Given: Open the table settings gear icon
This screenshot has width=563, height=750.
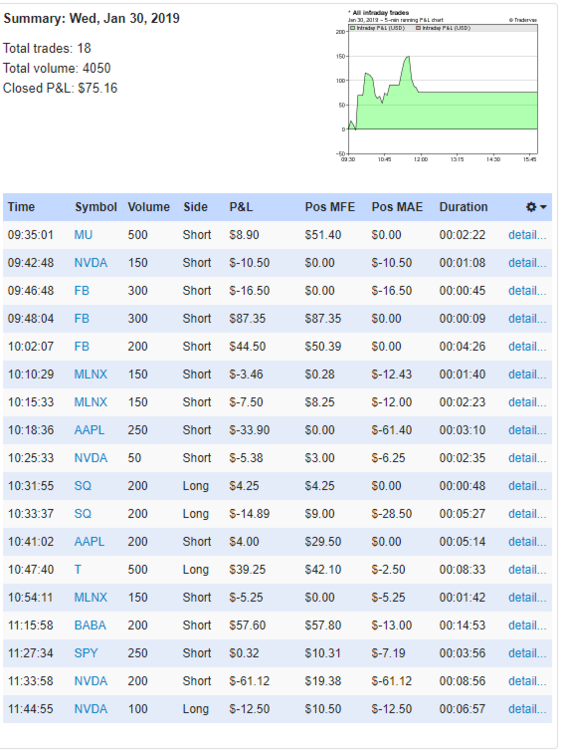Looking at the screenshot, I should click(530, 207).
